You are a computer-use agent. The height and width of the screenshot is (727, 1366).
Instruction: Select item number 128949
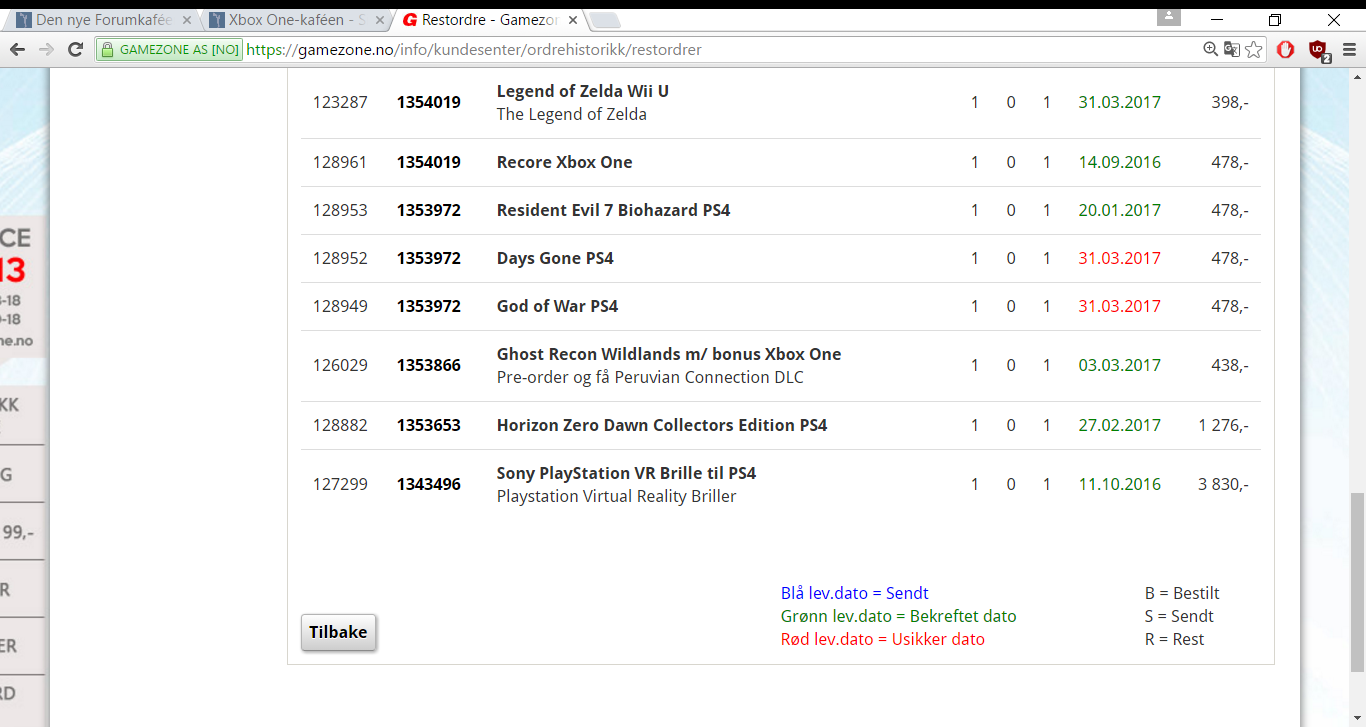(x=340, y=306)
